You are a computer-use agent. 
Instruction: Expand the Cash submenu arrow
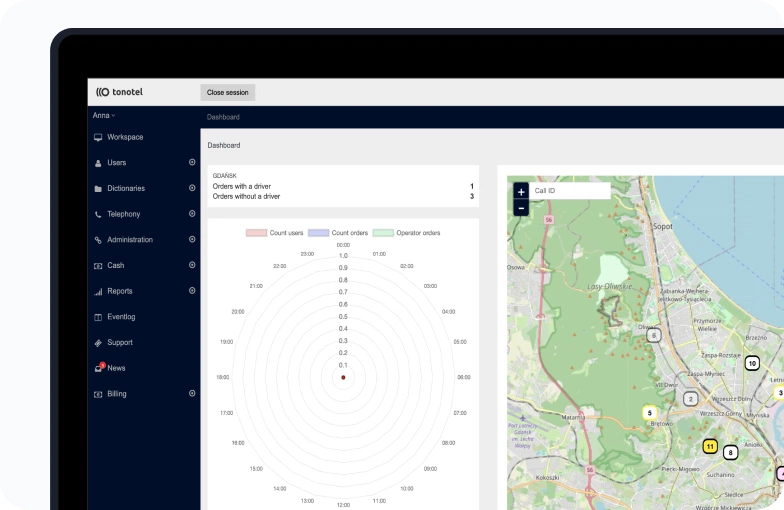coord(192,265)
